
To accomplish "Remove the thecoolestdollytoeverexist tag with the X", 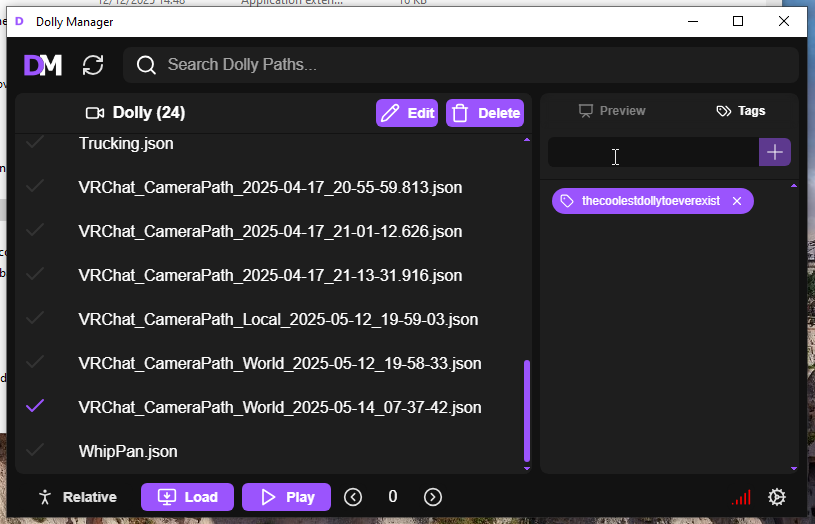I will [x=737, y=201].
